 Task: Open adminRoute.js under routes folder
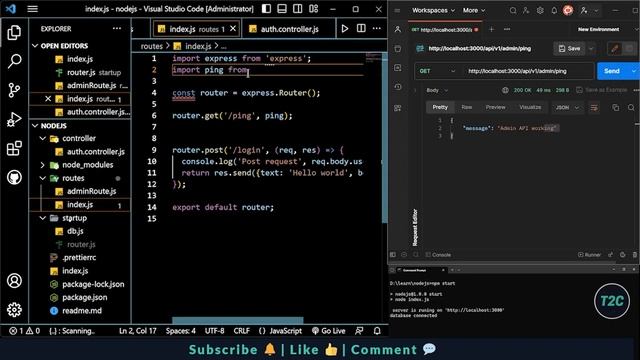point(91,191)
